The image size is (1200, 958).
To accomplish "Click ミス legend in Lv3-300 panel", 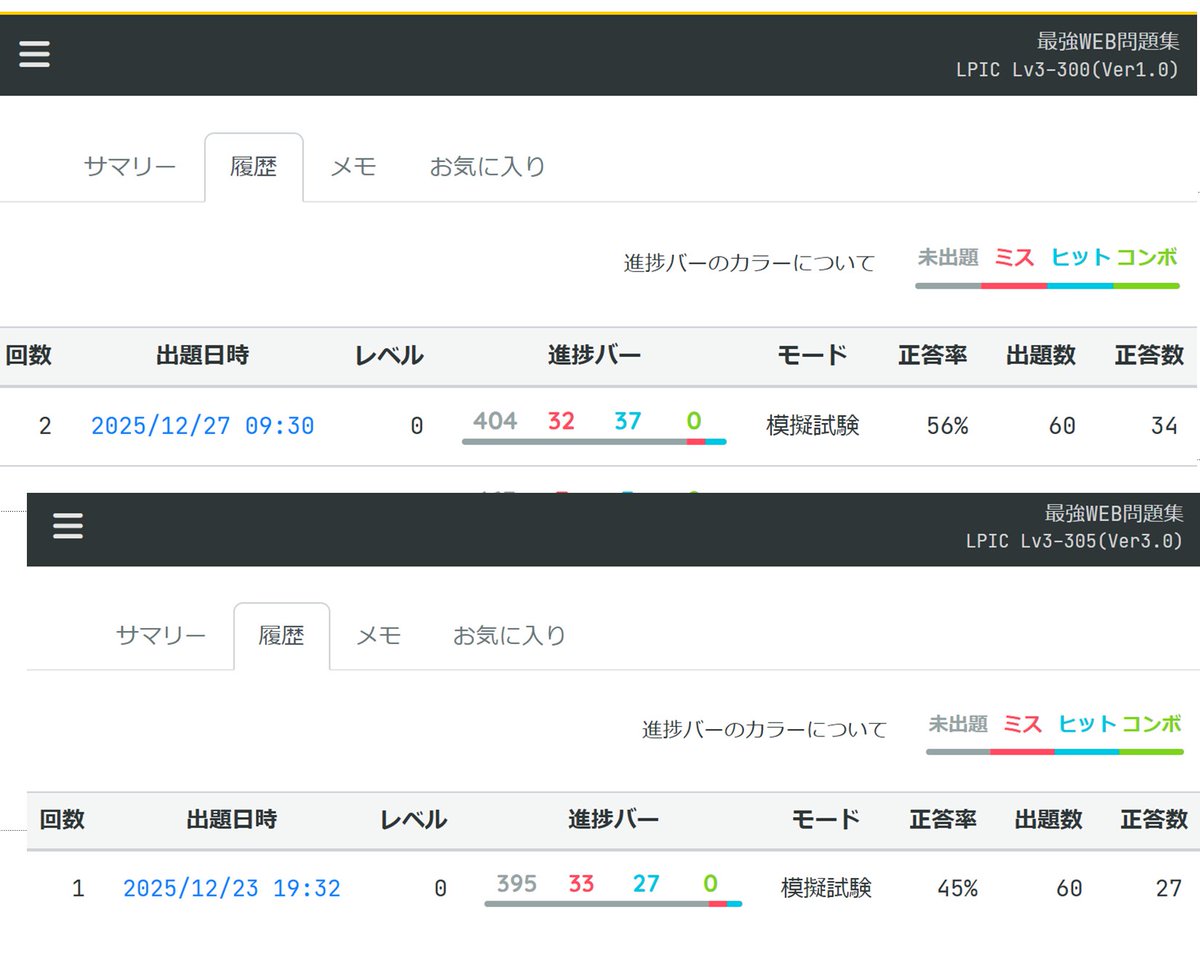I will coord(1014,258).
